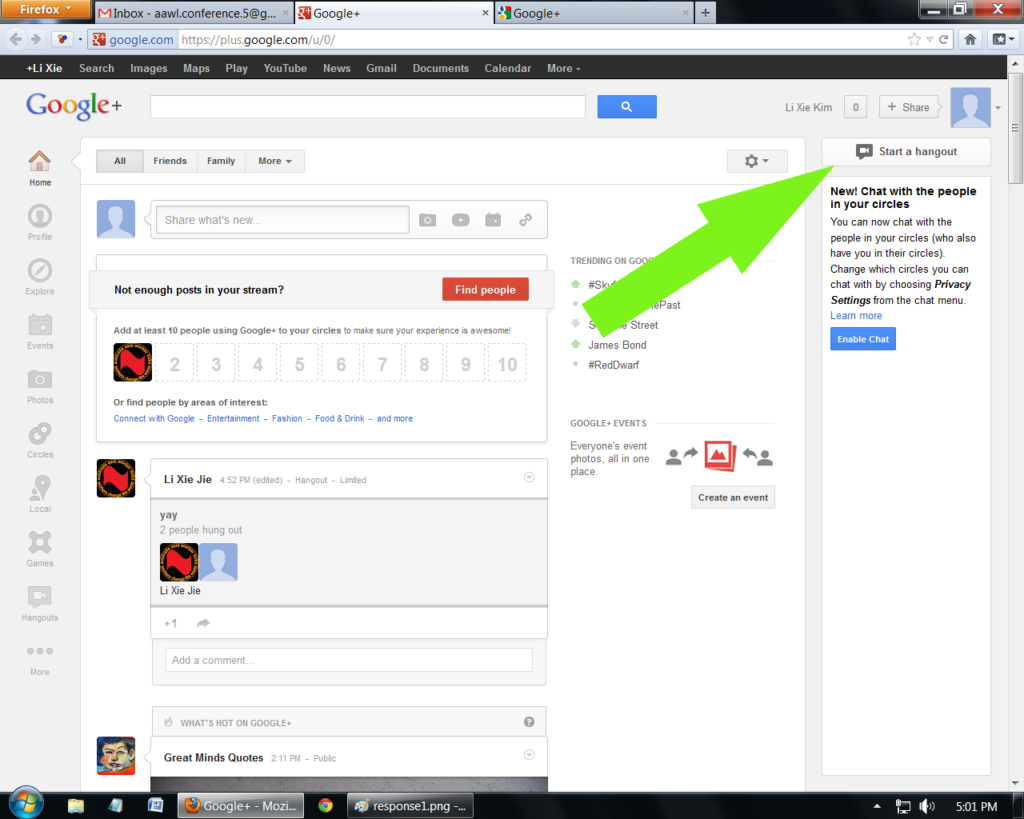The image size is (1024, 819).
Task: Click the page vertical scrollbar thumb
Action: click(1015, 127)
